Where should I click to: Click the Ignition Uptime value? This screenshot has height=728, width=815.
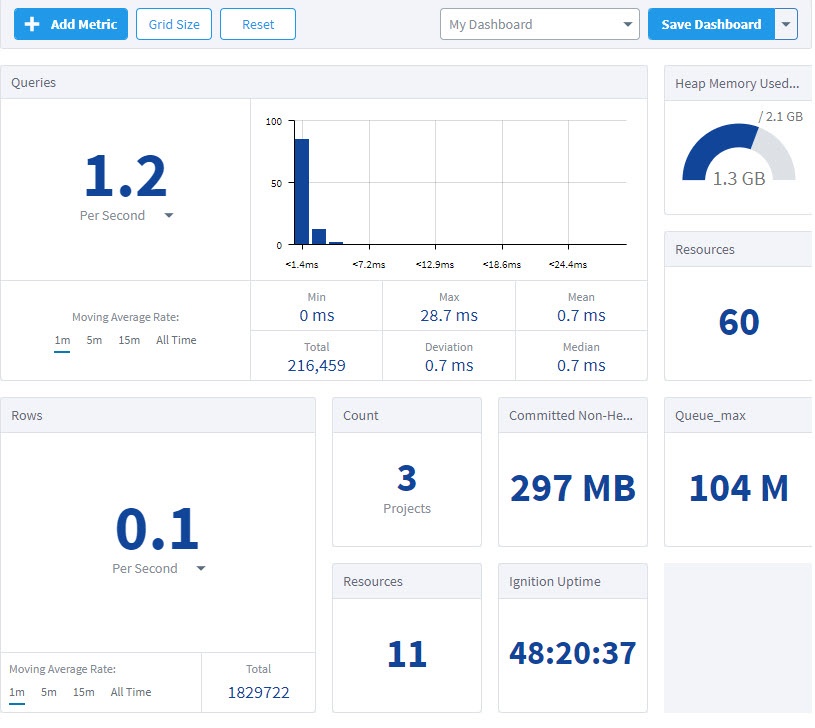click(572, 653)
